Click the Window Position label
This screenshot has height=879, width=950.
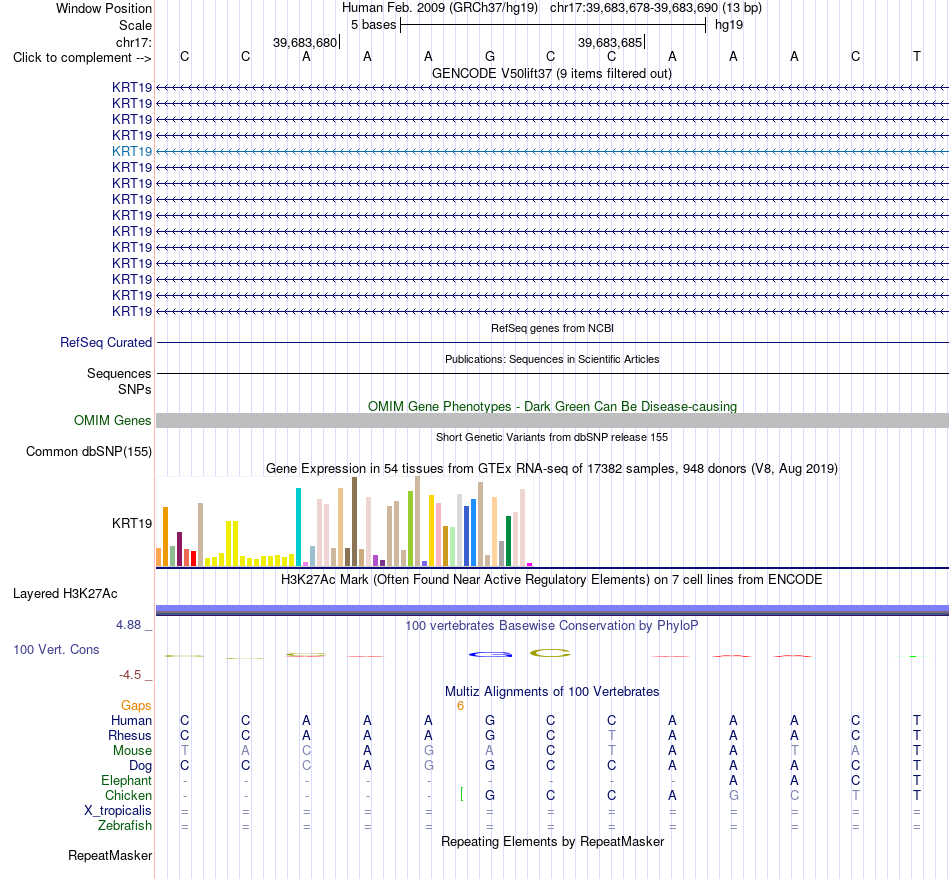click(x=104, y=8)
